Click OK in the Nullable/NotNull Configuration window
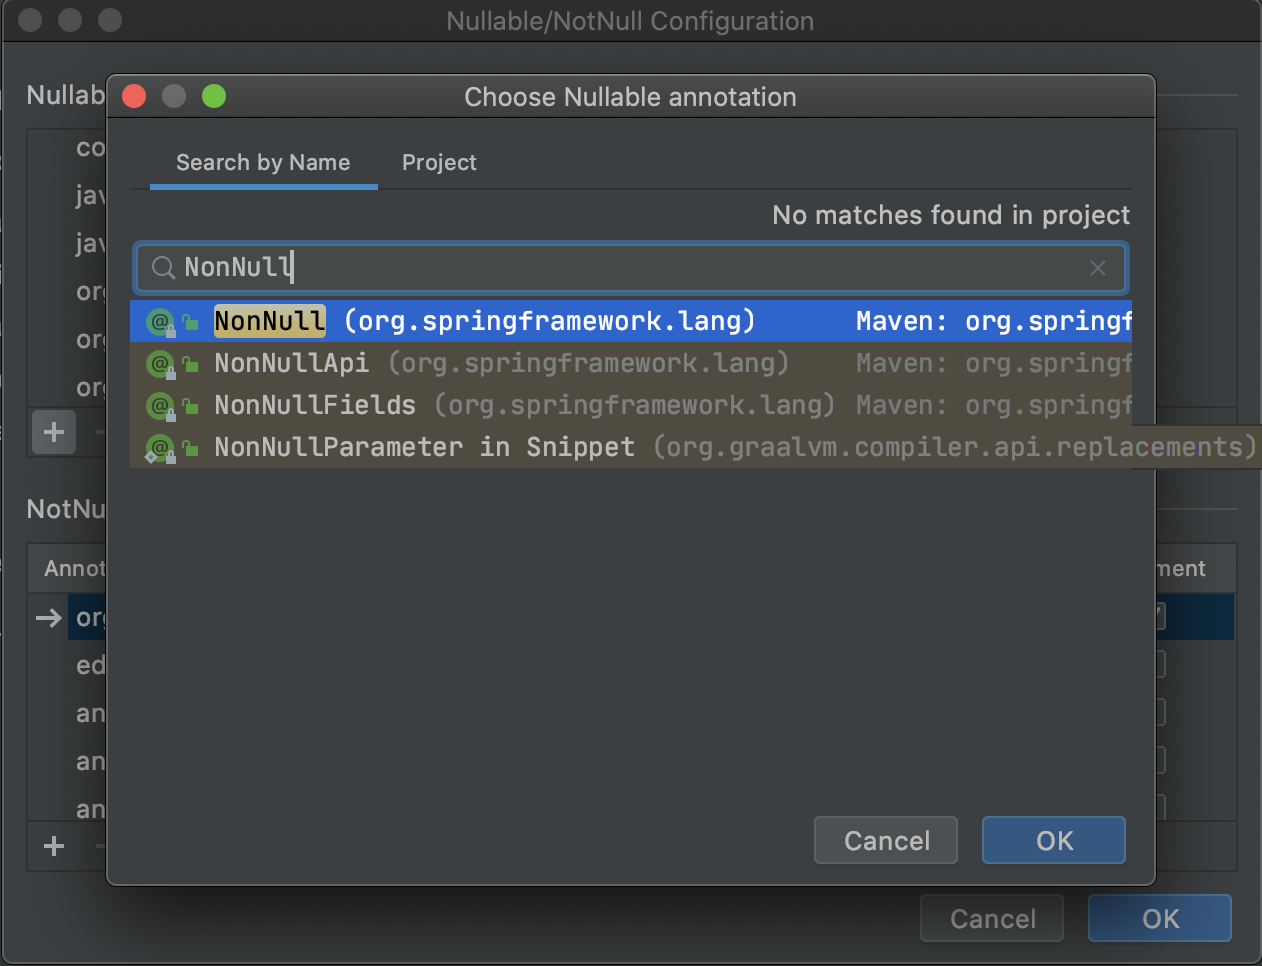This screenshot has width=1262, height=966. click(x=1160, y=918)
